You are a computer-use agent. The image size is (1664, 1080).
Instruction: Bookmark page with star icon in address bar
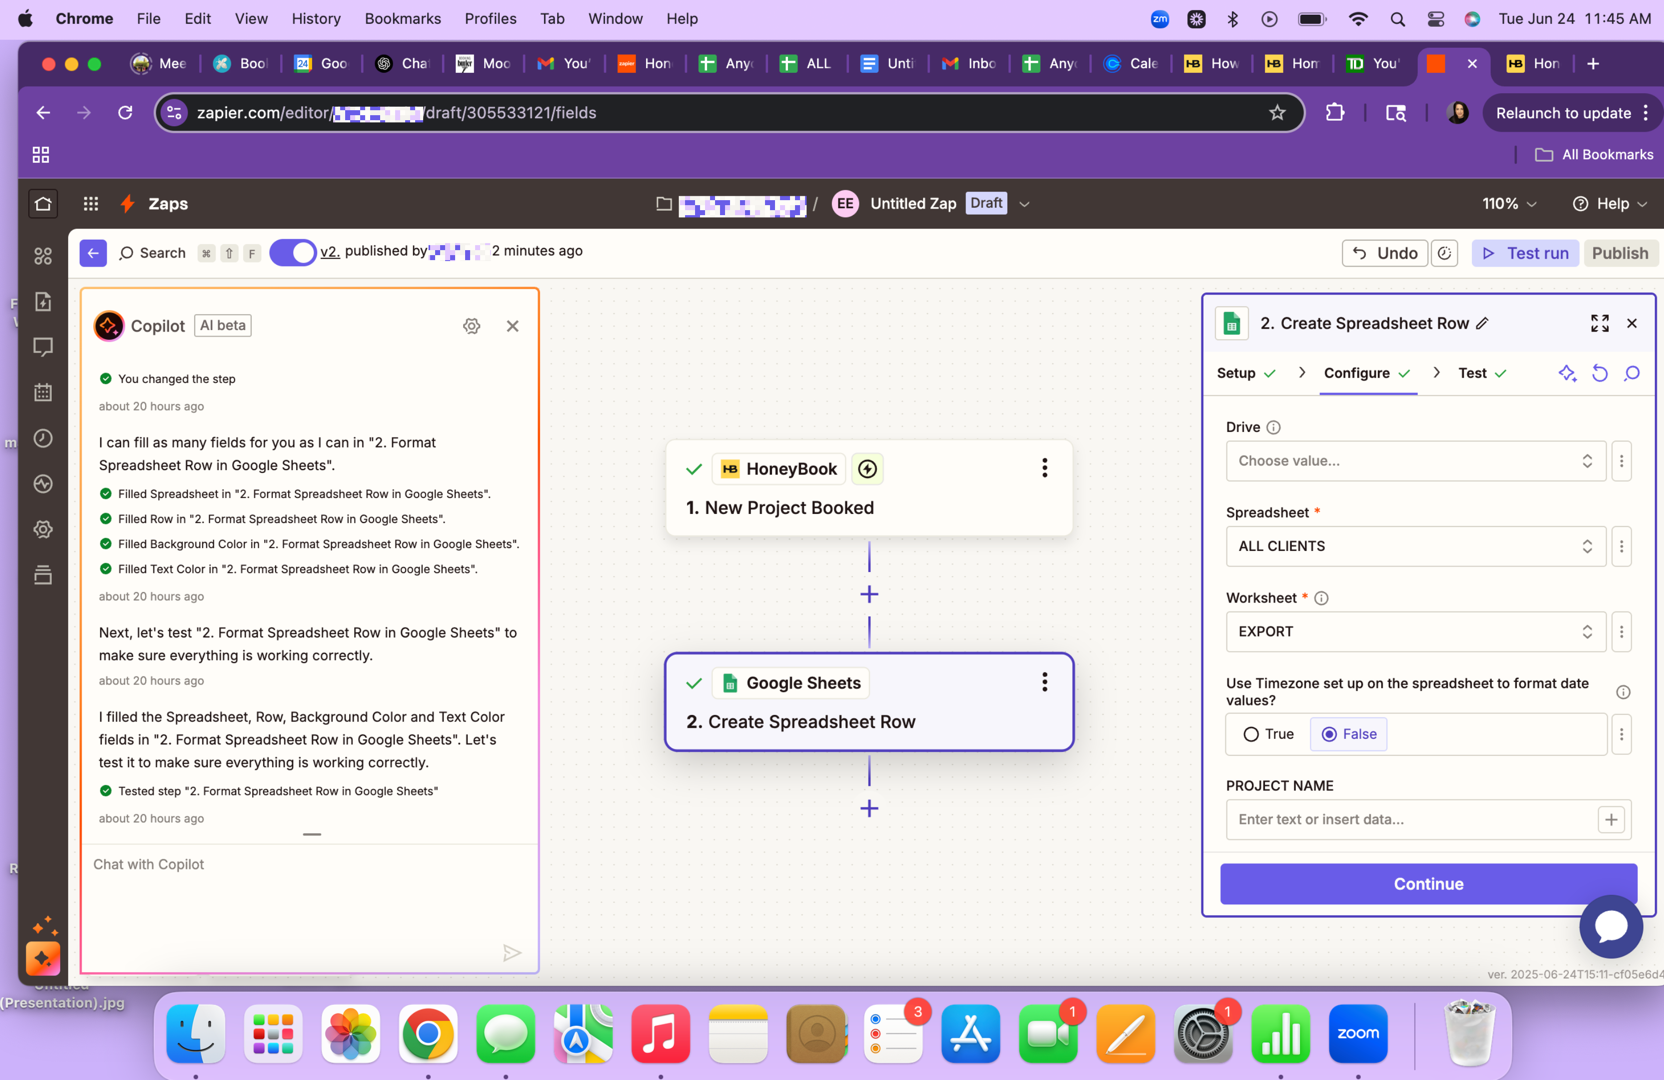pyautogui.click(x=1277, y=113)
